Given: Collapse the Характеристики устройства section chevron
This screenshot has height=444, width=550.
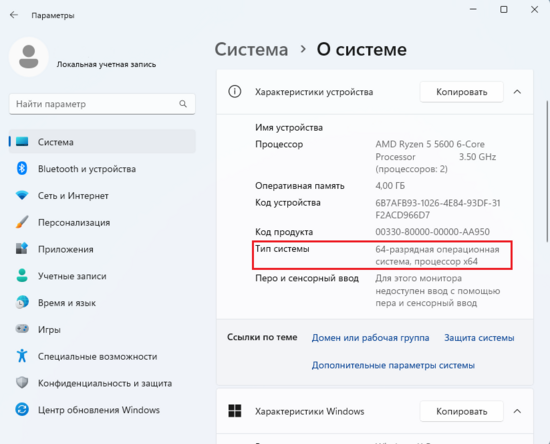Looking at the screenshot, I should click(x=517, y=92).
